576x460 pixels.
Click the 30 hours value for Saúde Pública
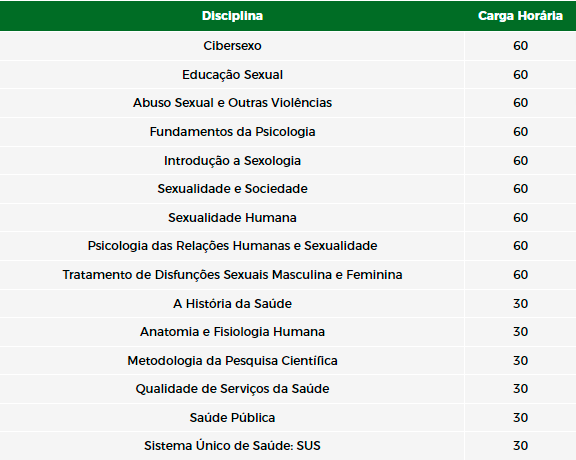(520, 418)
